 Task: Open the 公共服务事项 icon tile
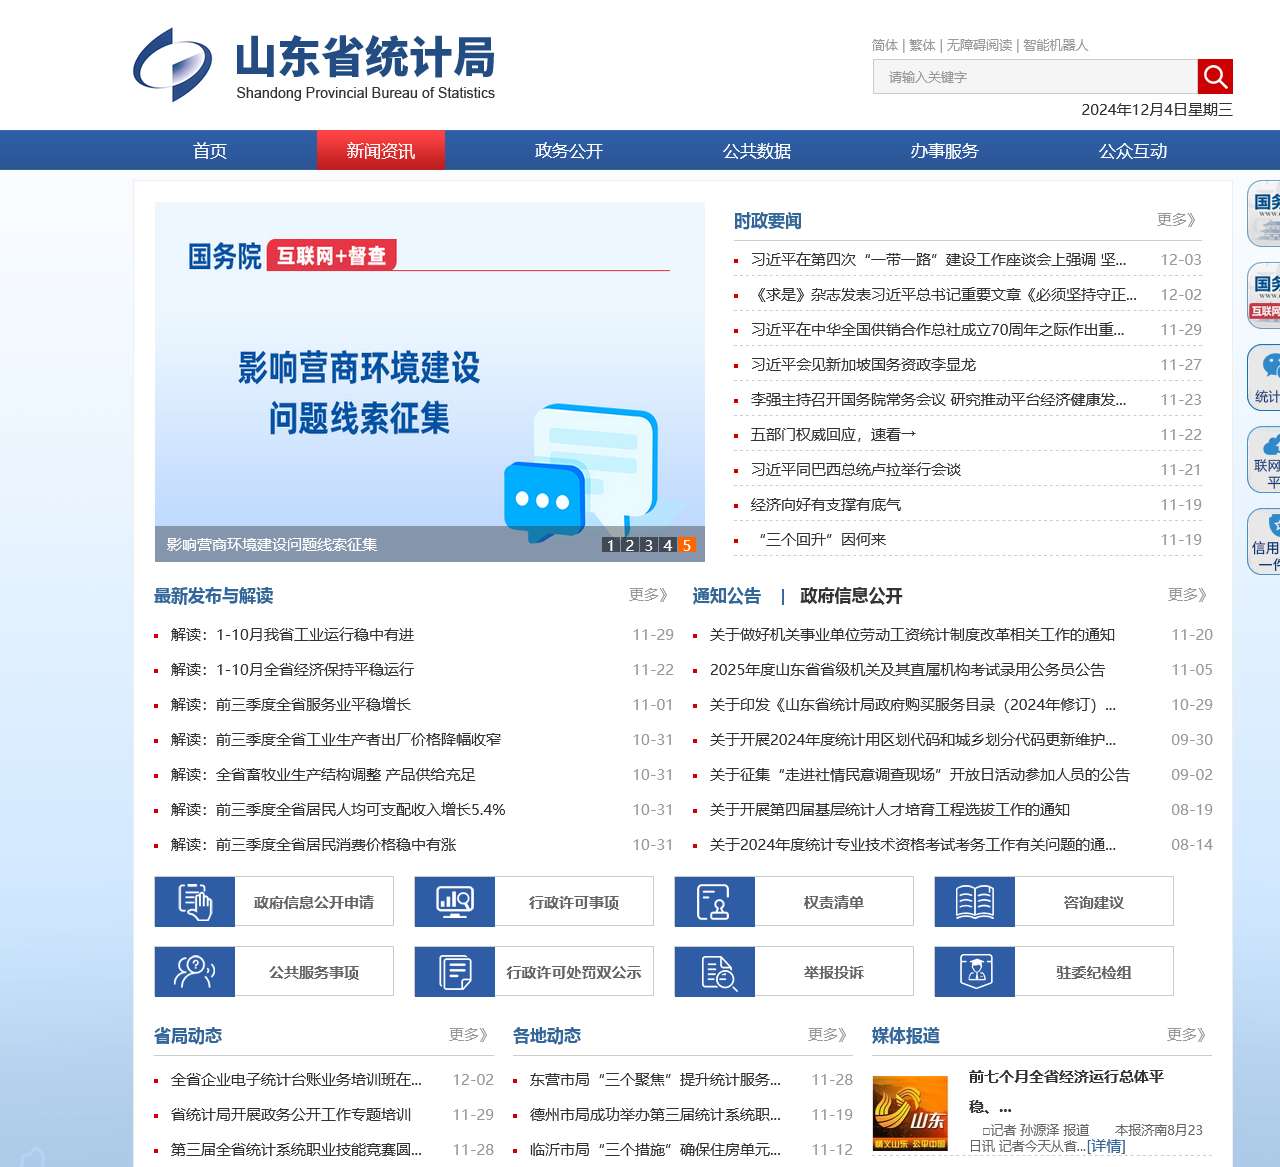tap(274, 972)
